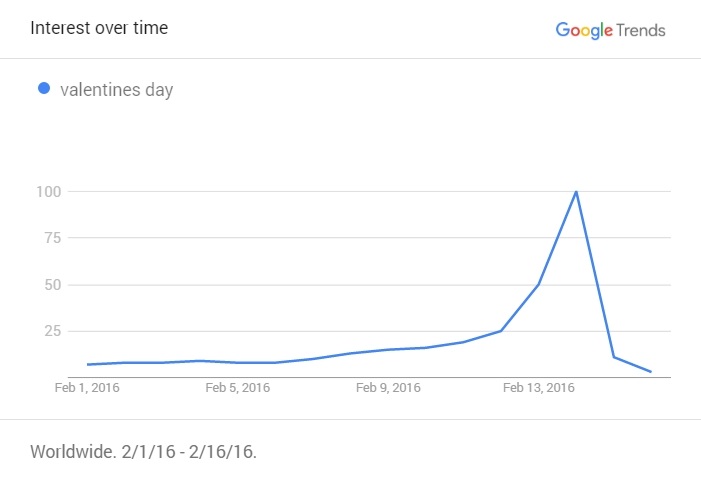Click the Interest over time heading

tap(99, 28)
